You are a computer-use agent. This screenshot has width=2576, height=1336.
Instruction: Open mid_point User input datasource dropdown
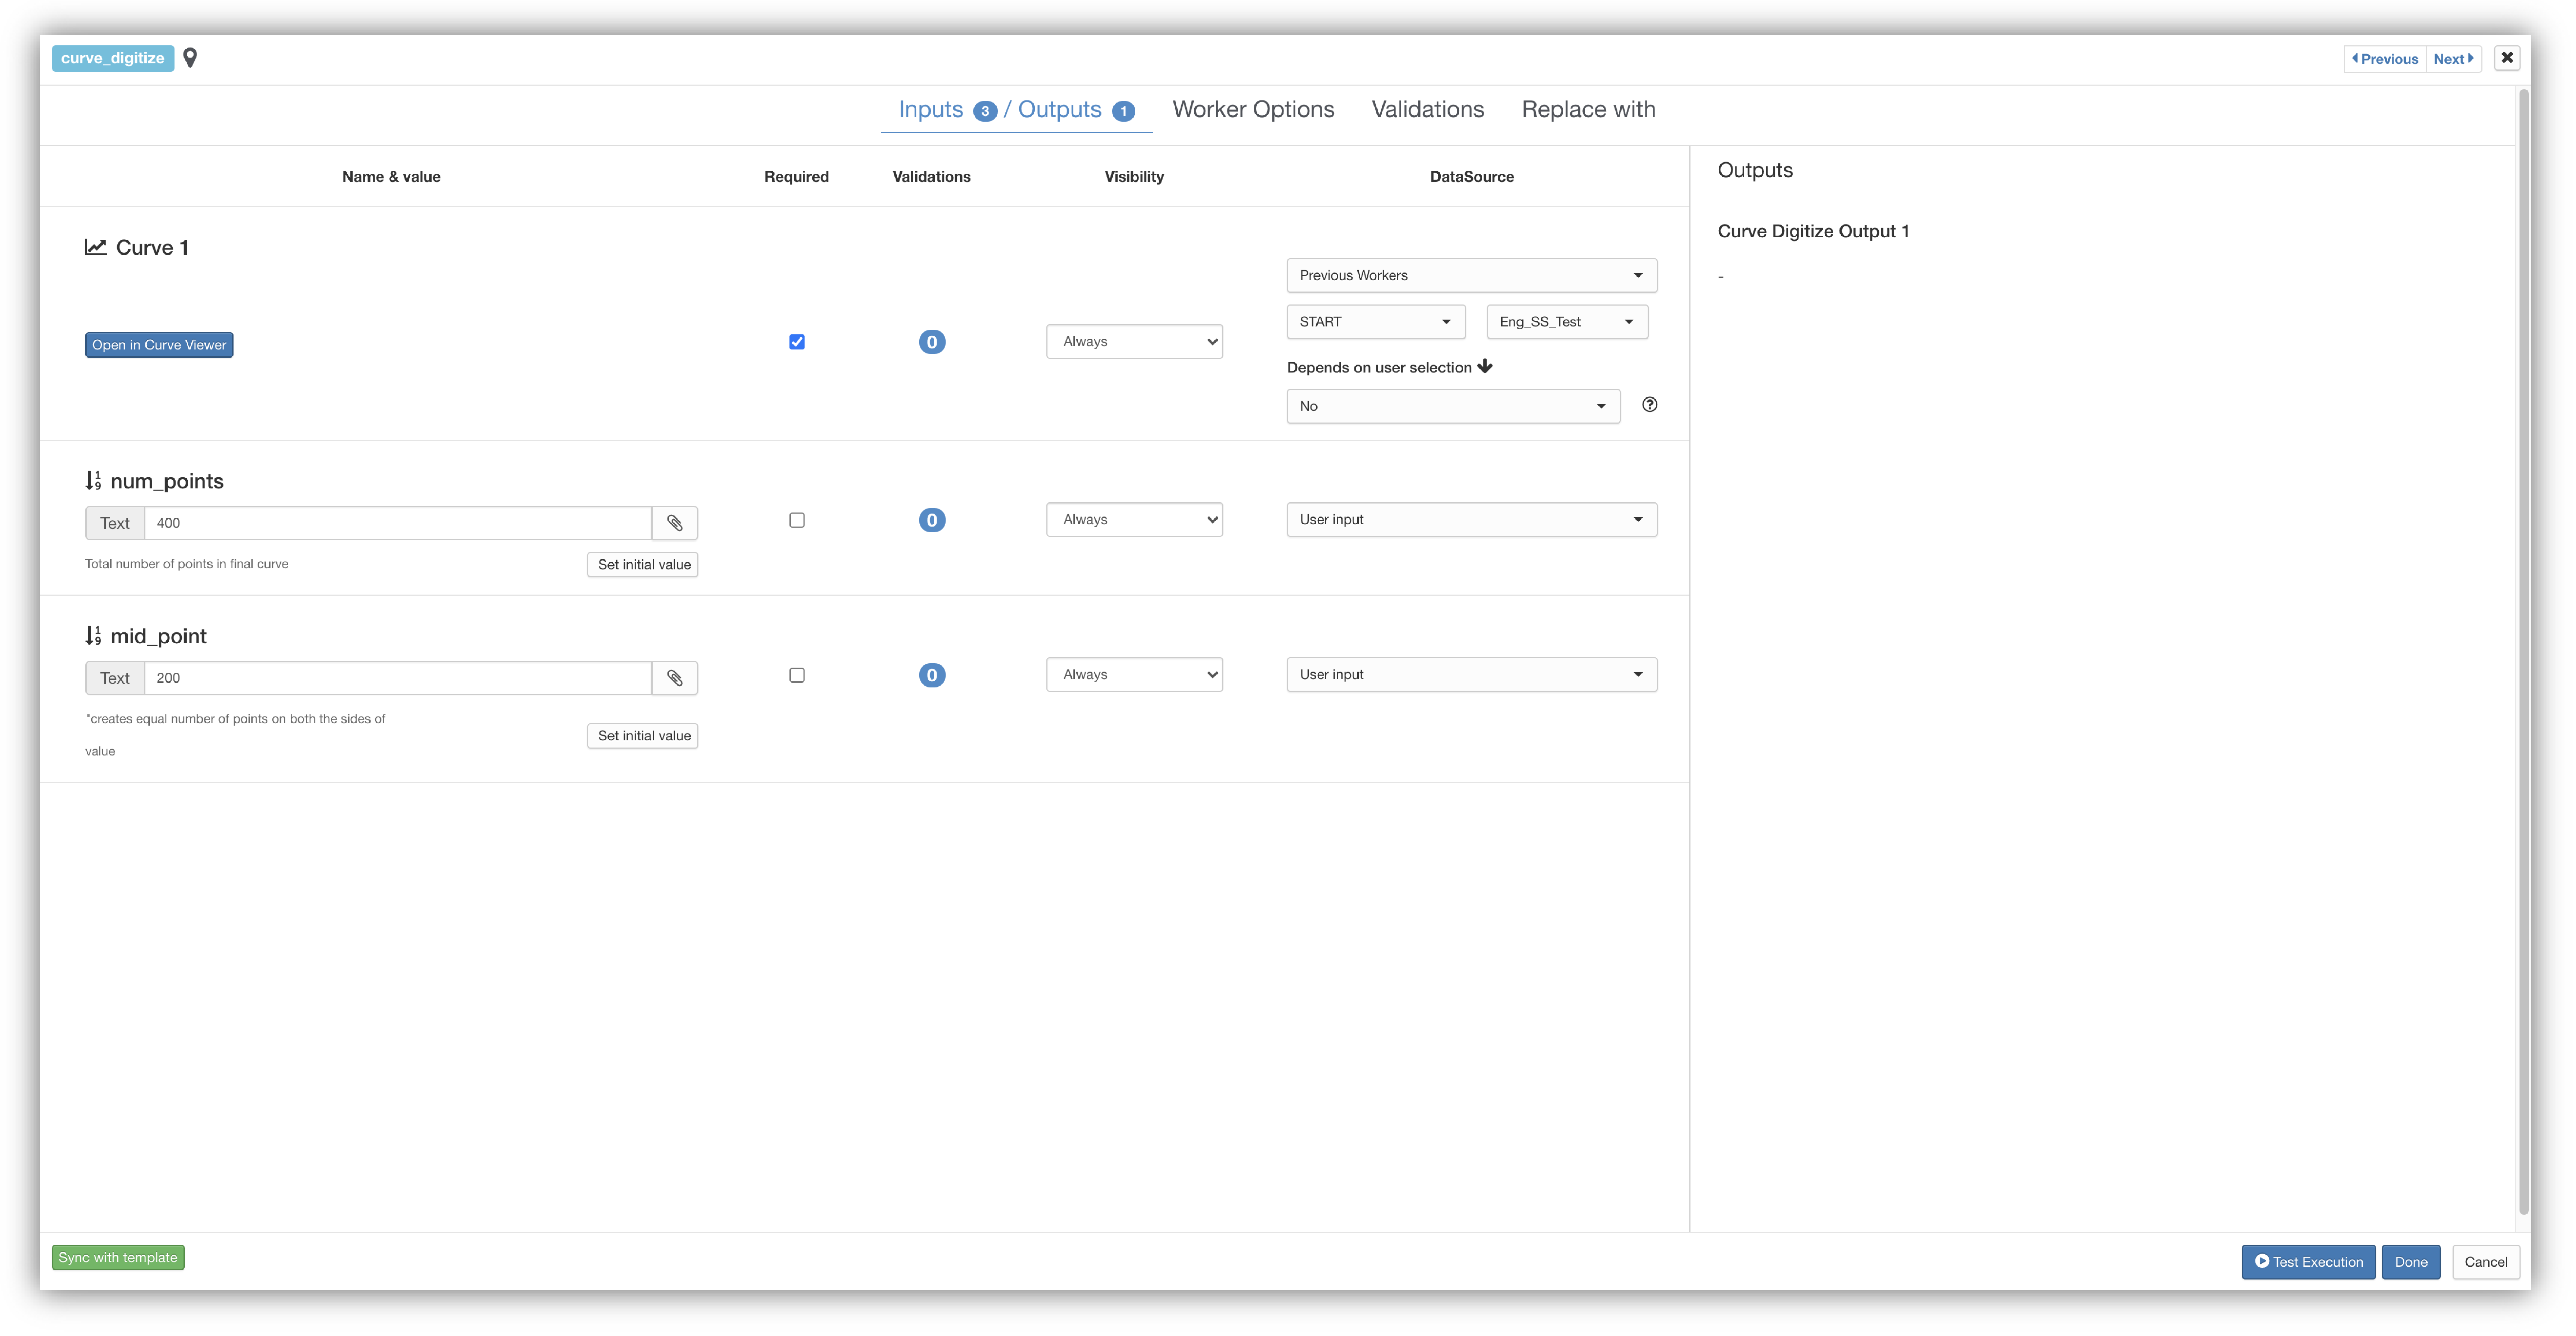coord(1472,674)
